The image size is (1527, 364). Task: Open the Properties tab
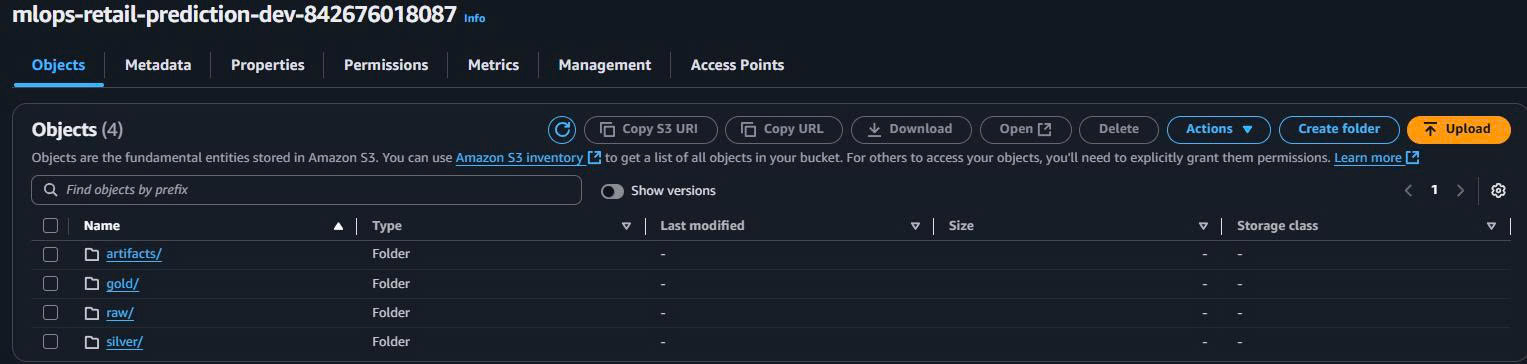[x=267, y=65]
